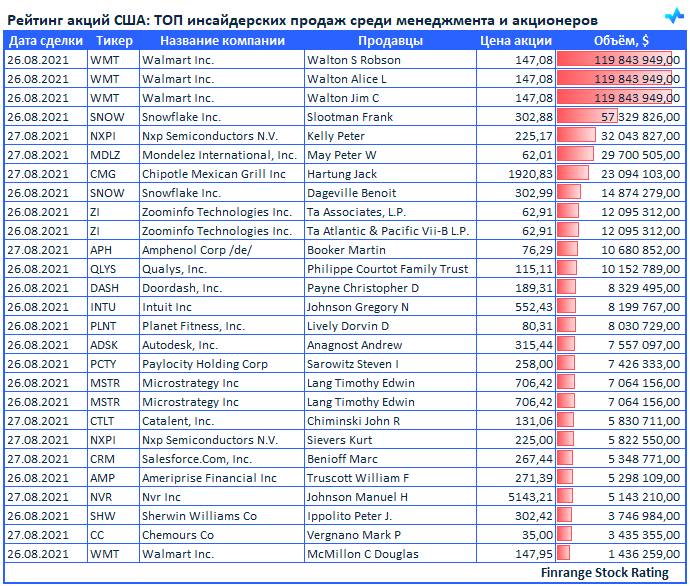The width and height of the screenshot is (690, 586).
Task: Select the 'Объём, $' column header
Action: (621, 41)
